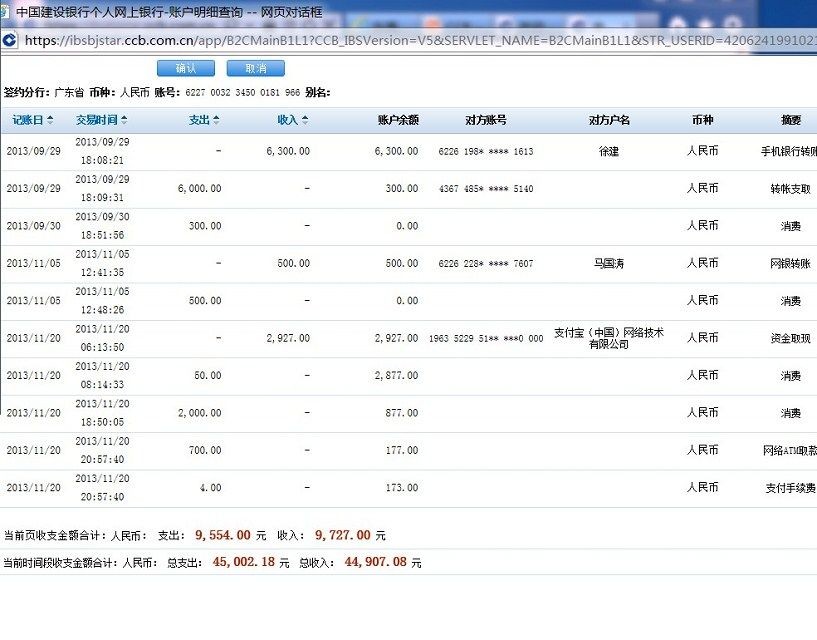Click the 确认 confirm button
Image resolution: width=817 pixels, height=640 pixels.
pyautogui.click(x=185, y=68)
